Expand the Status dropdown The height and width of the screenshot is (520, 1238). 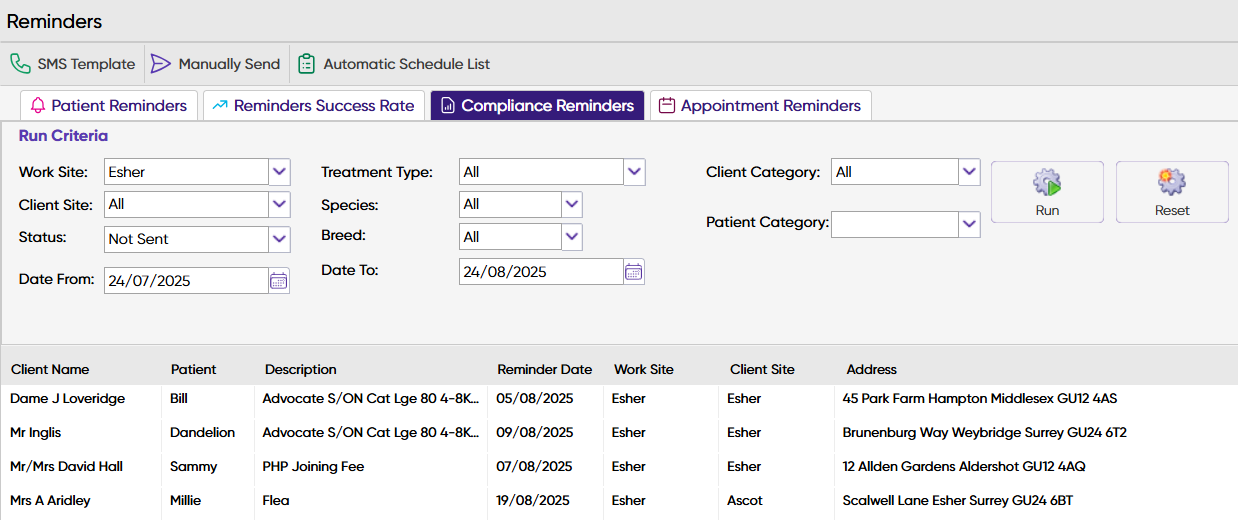click(x=280, y=239)
